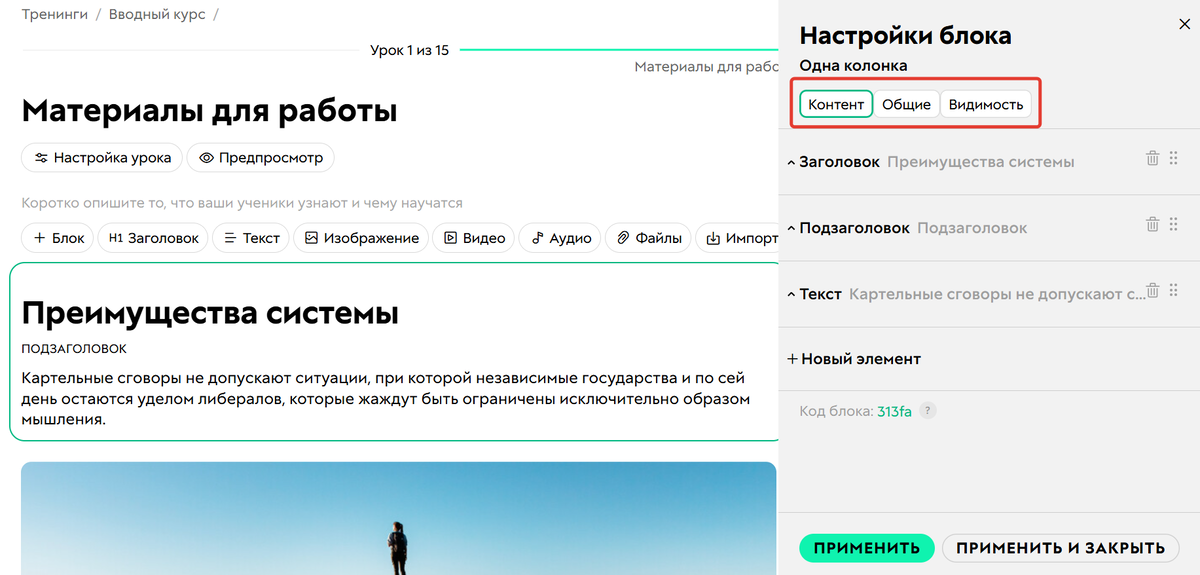Switch to the Общие tab
Viewport: 1200px width, 575px height.
[x=907, y=104]
